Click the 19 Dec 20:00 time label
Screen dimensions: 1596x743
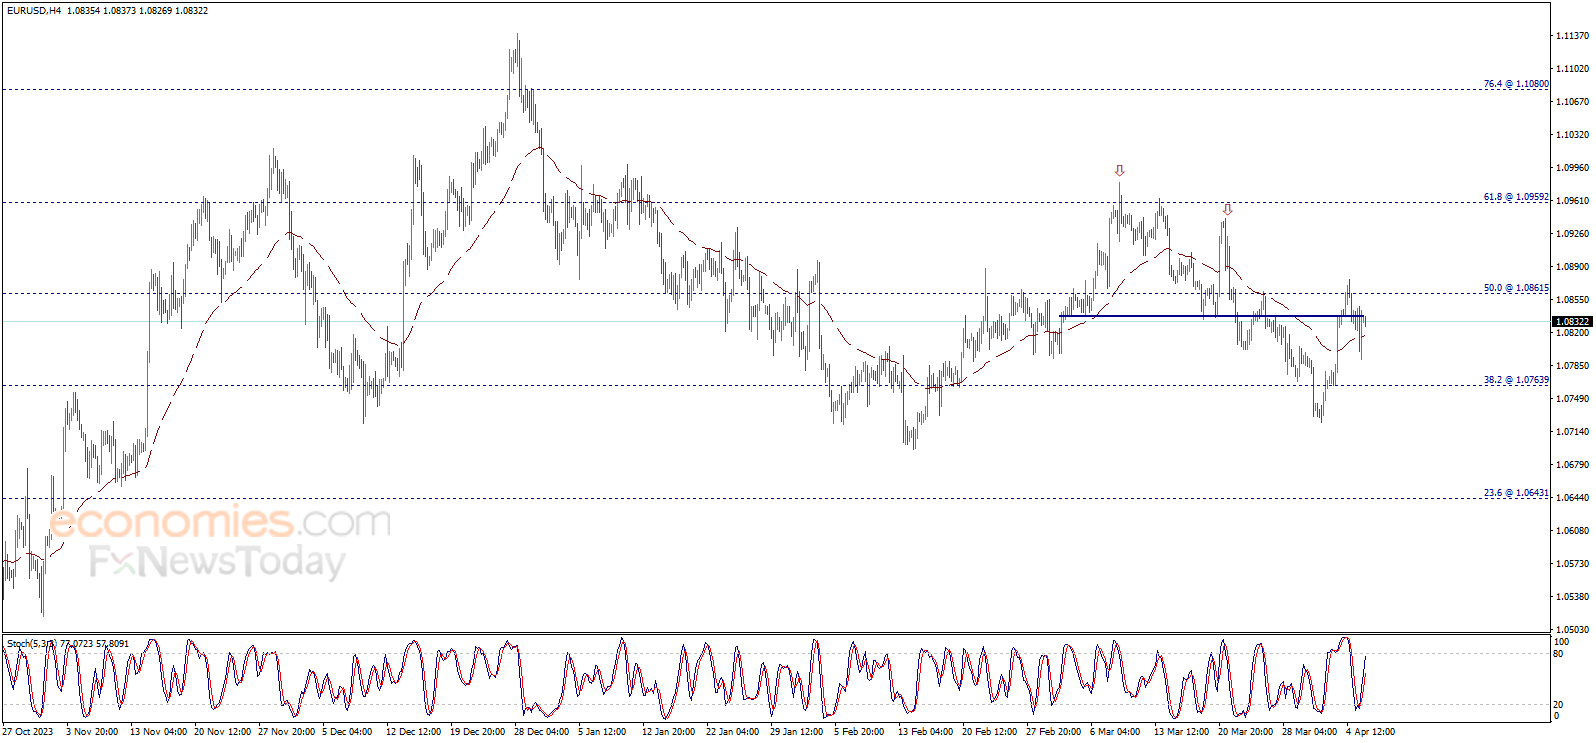click(x=478, y=732)
